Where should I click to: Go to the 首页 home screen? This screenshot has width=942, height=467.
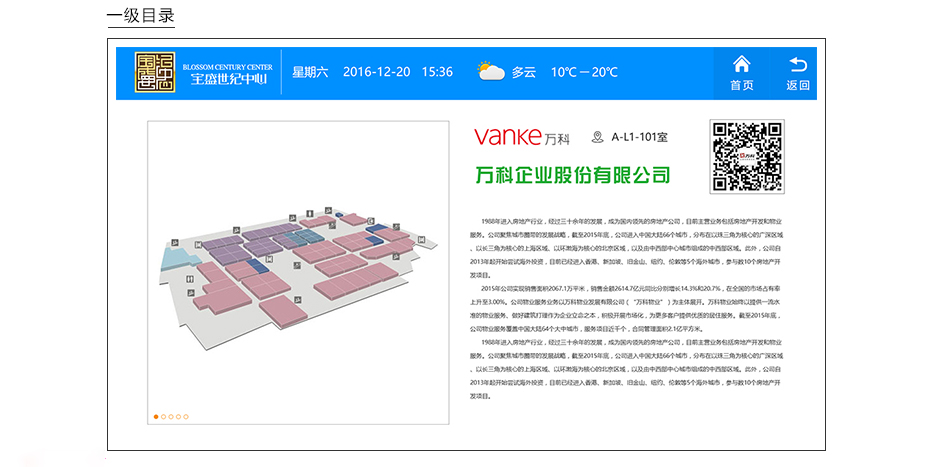pos(741,73)
